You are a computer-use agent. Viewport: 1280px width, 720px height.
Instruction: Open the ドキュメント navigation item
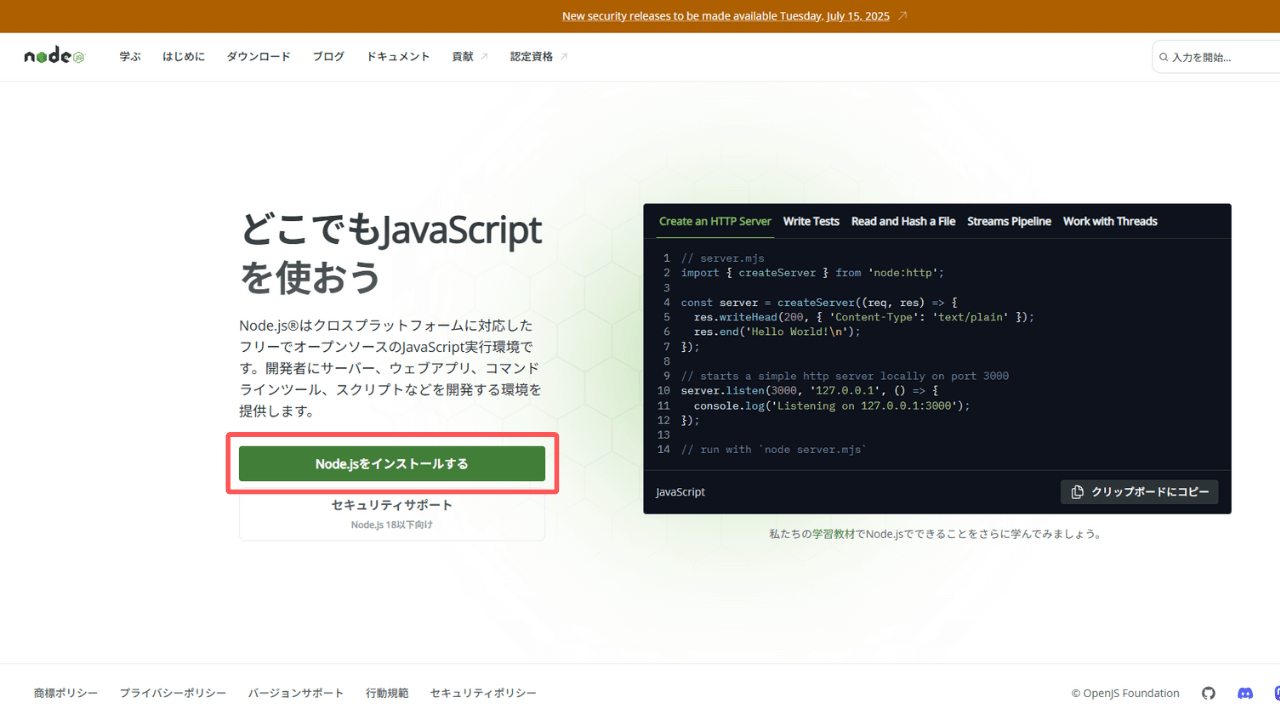pyautogui.click(x=398, y=57)
